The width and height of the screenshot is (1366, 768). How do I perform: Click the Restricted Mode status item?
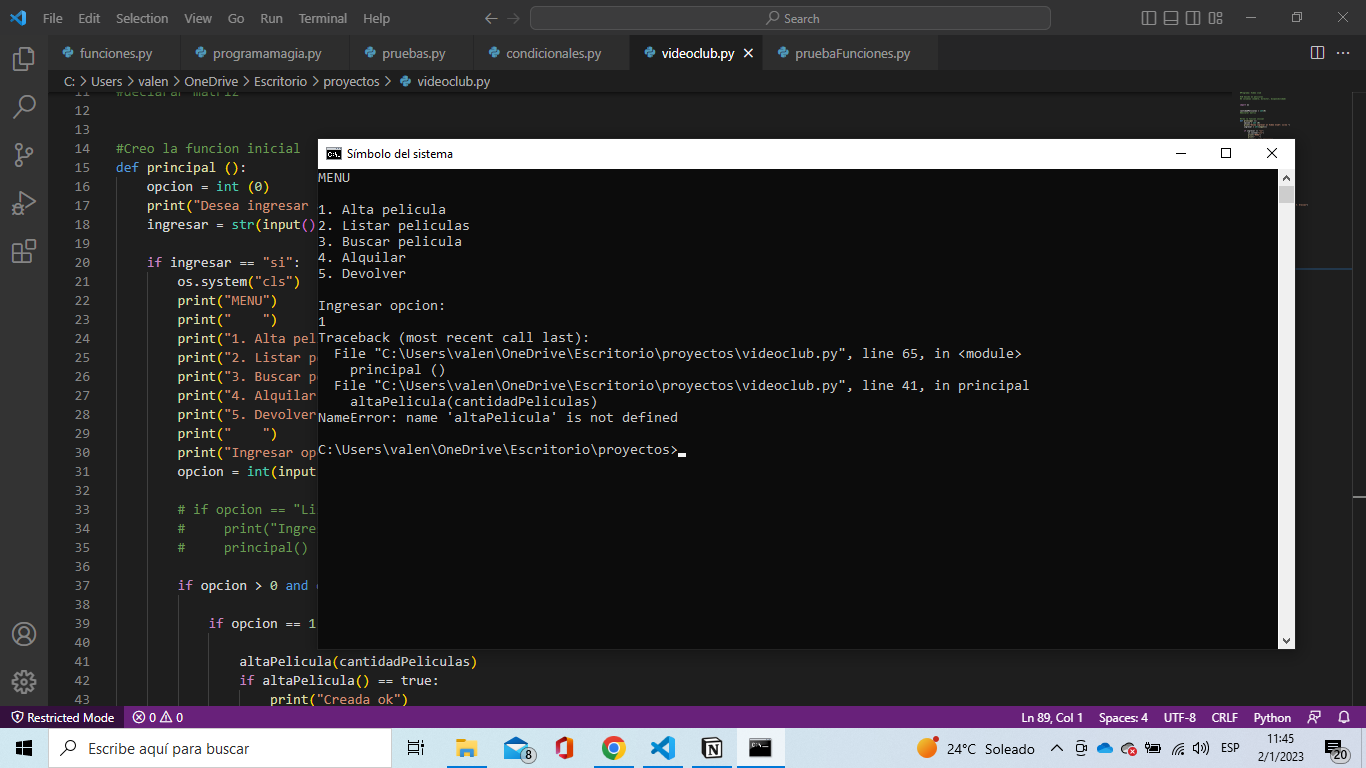click(62, 717)
